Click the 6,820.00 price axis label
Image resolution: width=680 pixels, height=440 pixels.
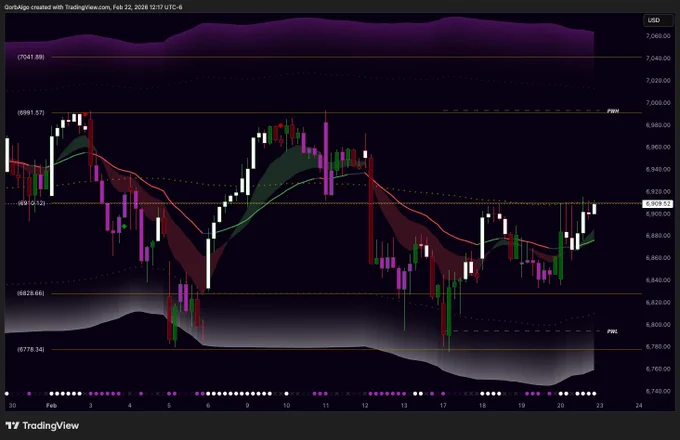[658, 302]
